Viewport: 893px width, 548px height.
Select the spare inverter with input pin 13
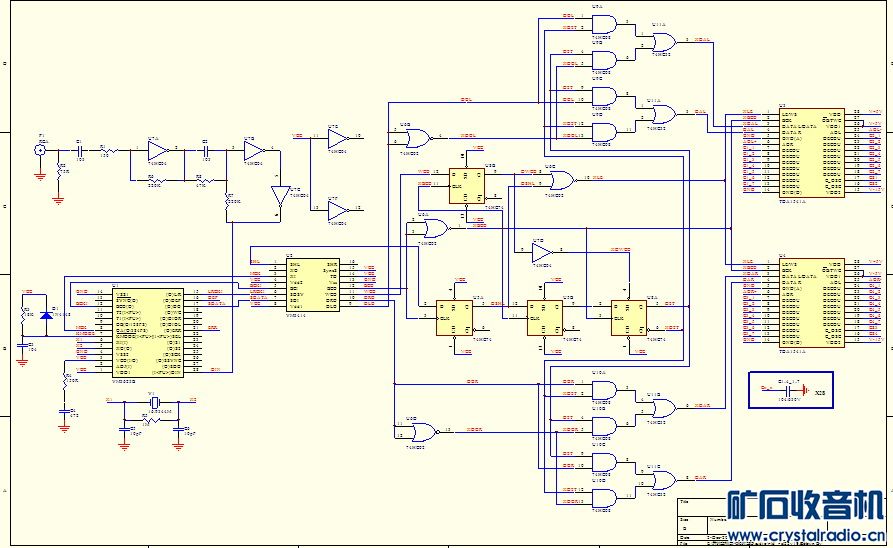pyautogui.click(x=338, y=210)
